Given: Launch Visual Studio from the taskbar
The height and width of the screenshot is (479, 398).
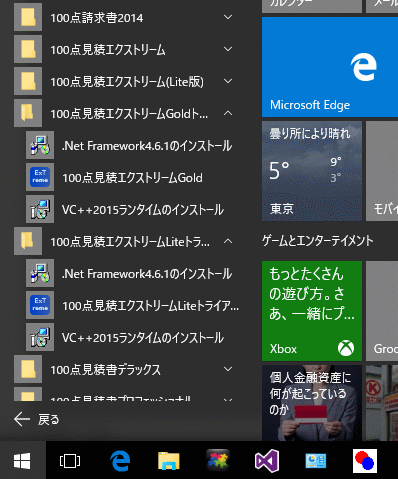Looking at the screenshot, I should [267, 461].
